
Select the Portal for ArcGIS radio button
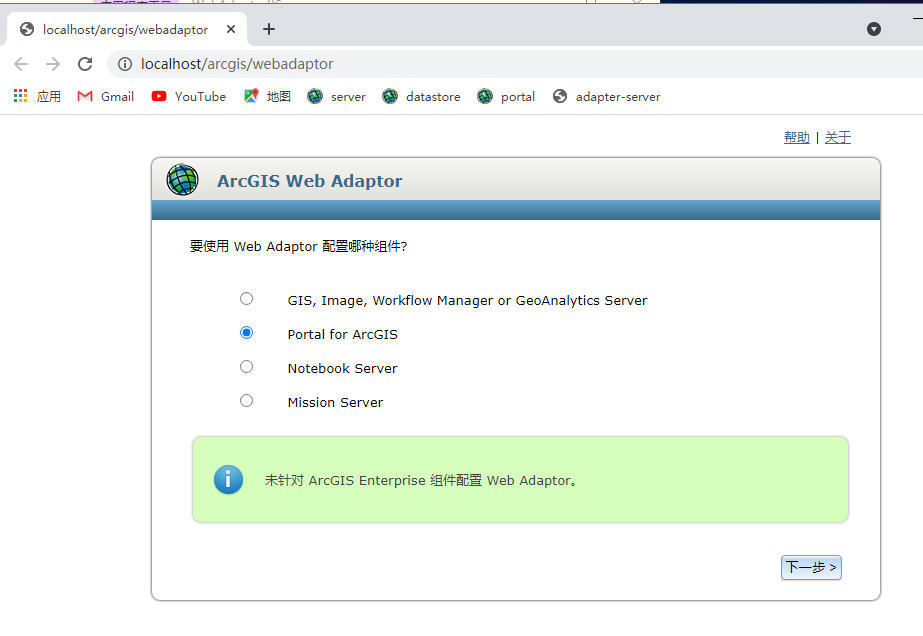[247, 333]
